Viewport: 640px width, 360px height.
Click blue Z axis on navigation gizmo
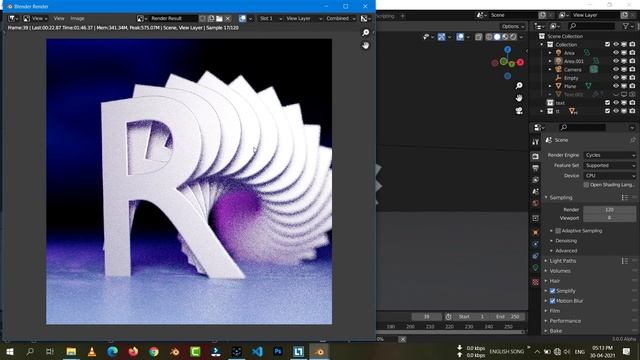pos(507,49)
